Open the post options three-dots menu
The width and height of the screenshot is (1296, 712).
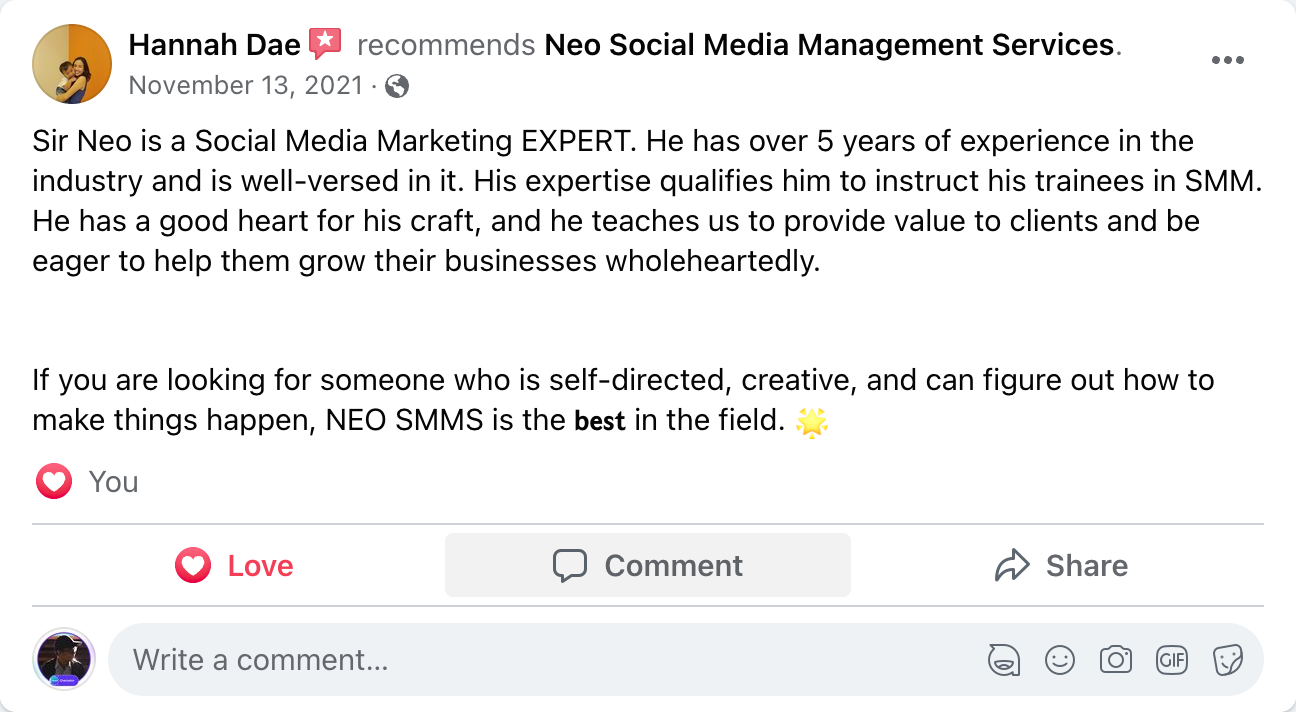[x=1227, y=60]
